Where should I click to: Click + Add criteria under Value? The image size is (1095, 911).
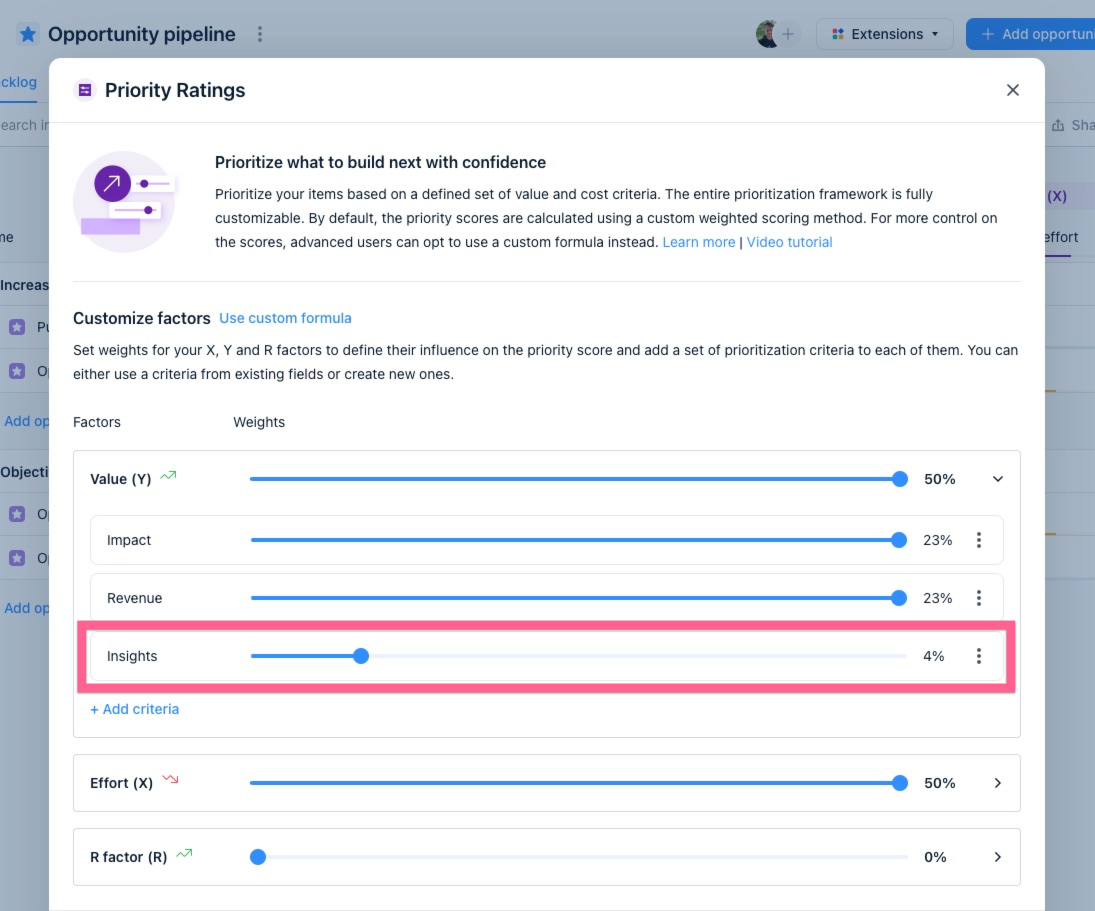(x=135, y=709)
